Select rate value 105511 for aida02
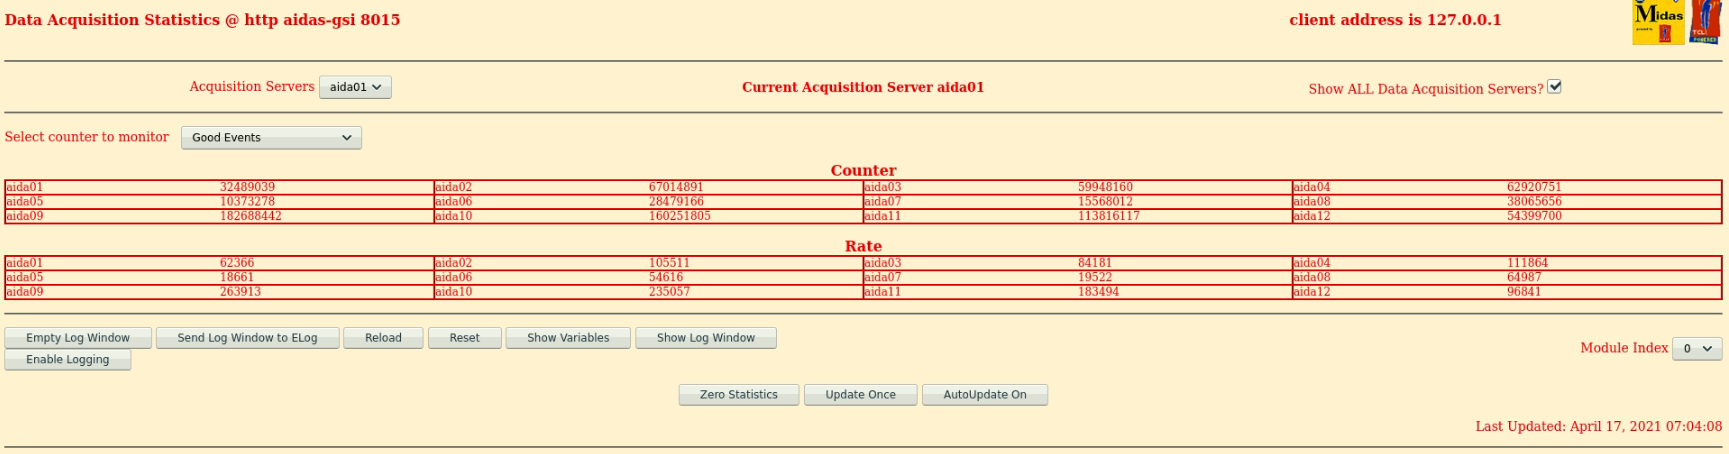 tap(669, 263)
